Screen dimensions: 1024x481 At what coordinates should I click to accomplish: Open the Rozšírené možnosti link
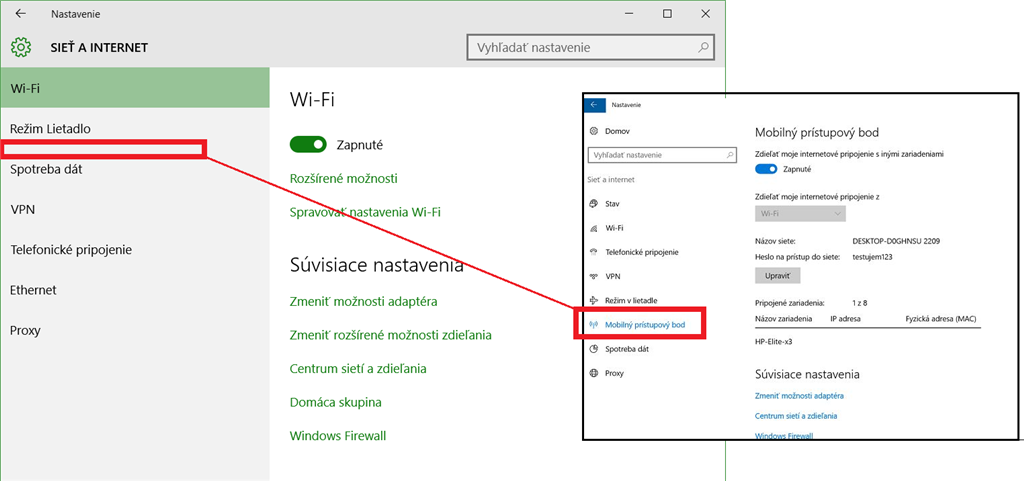(x=344, y=178)
